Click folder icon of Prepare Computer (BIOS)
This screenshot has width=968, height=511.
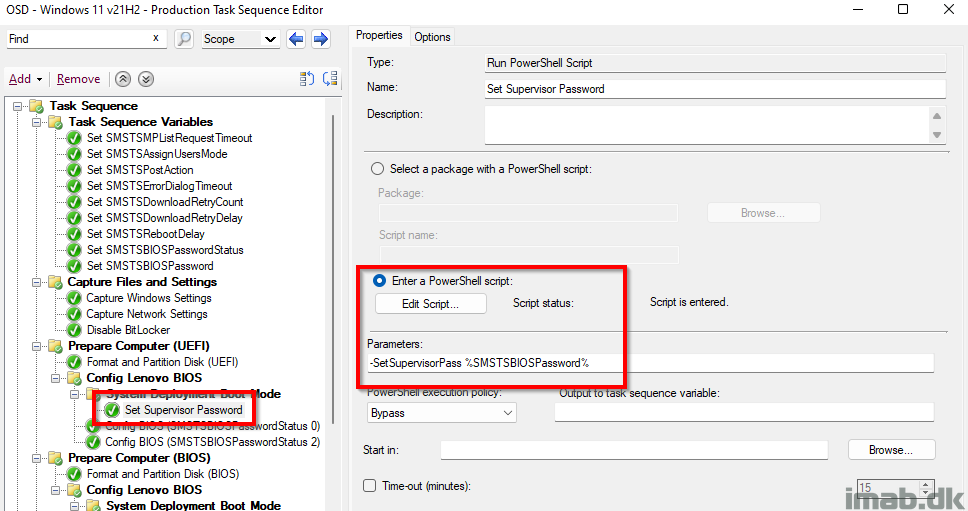[x=55, y=458]
